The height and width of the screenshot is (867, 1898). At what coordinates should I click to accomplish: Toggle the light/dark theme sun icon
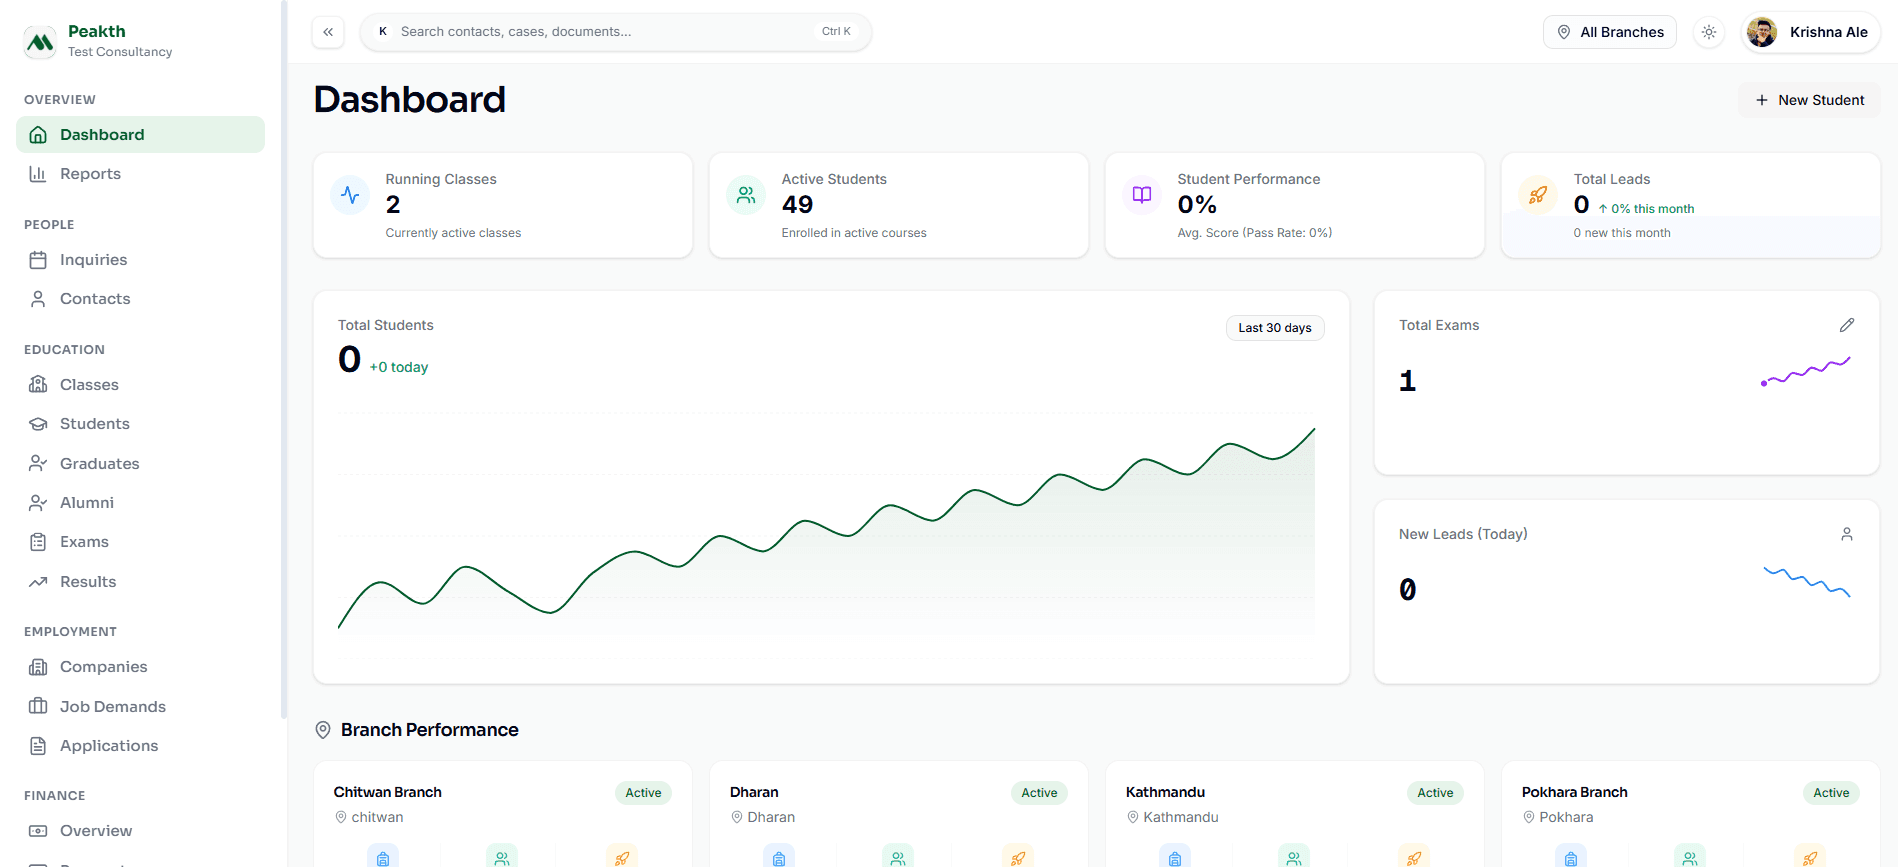[1709, 32]
